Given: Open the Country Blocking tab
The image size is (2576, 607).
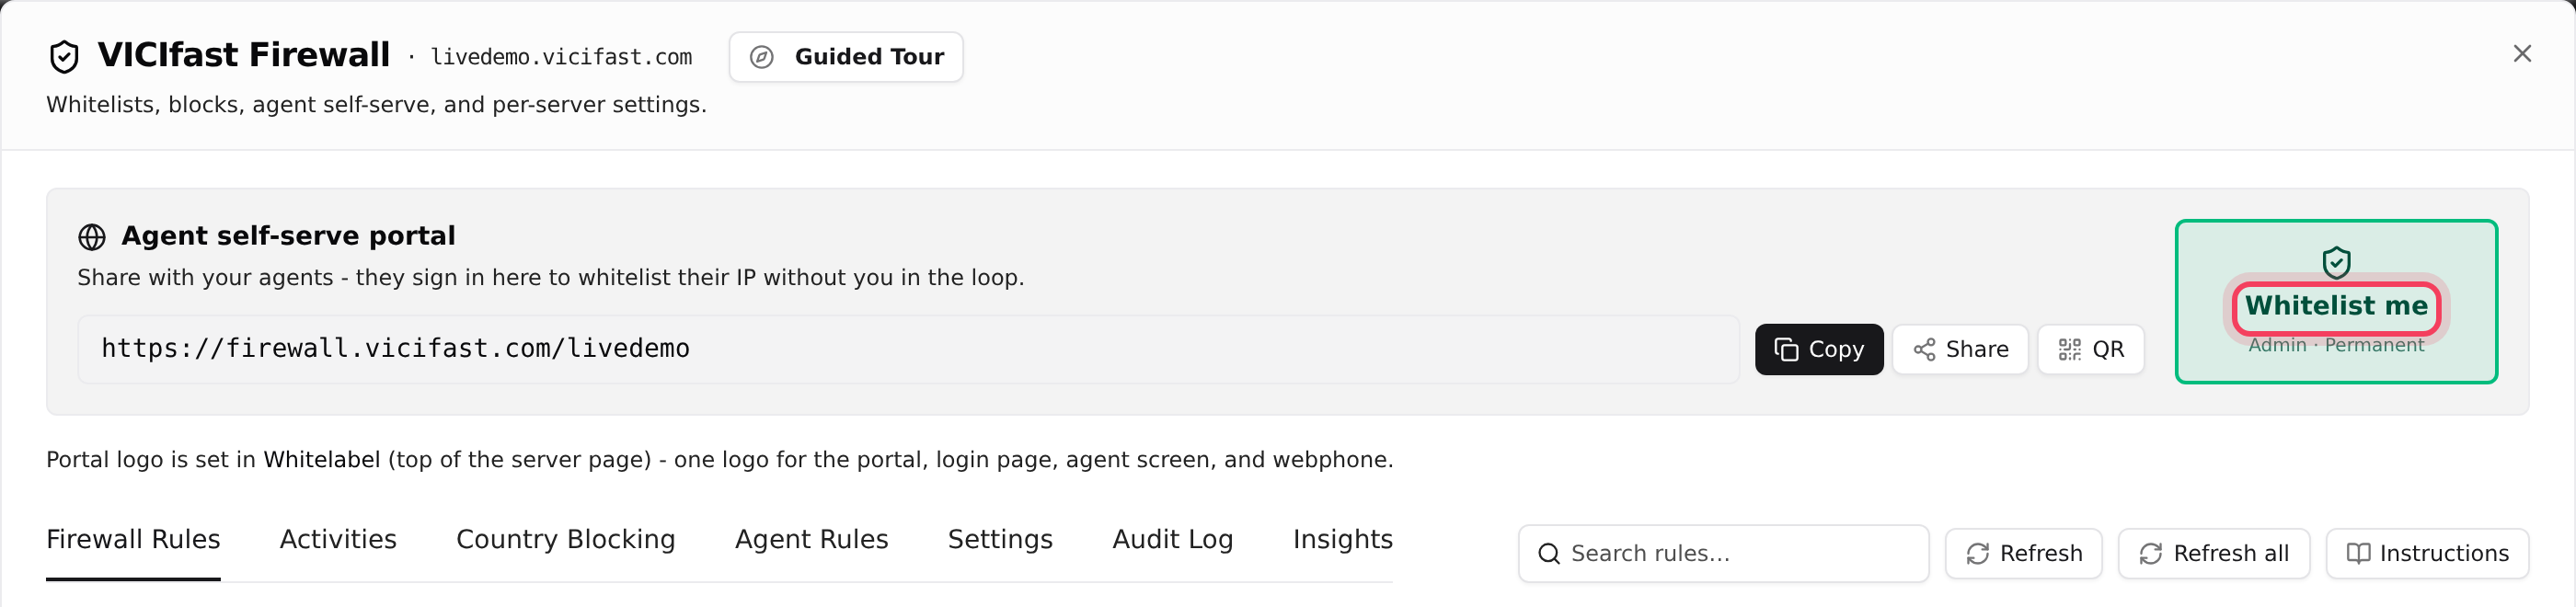Looking at the screenshot, I should [566, 540].
